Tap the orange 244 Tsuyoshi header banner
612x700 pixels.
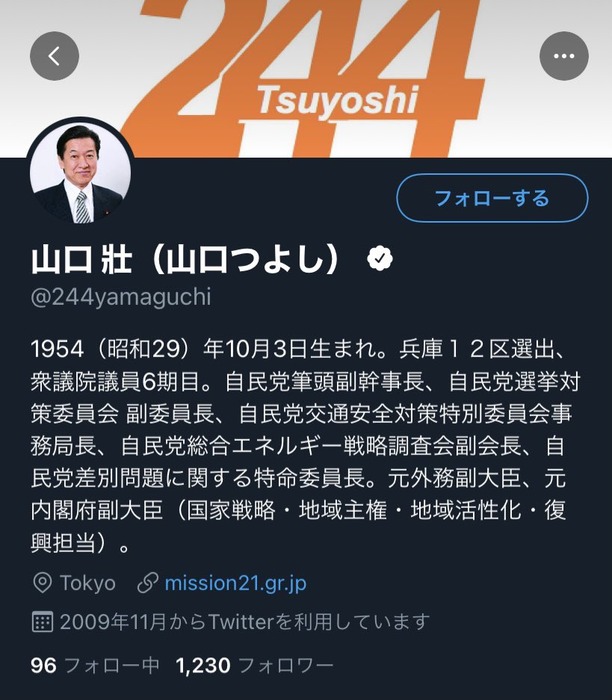coord(306,79)
